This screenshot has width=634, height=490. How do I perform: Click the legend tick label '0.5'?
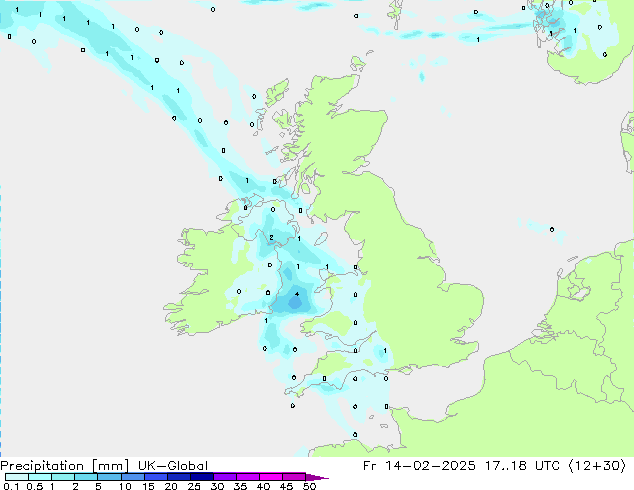(34, 486)
